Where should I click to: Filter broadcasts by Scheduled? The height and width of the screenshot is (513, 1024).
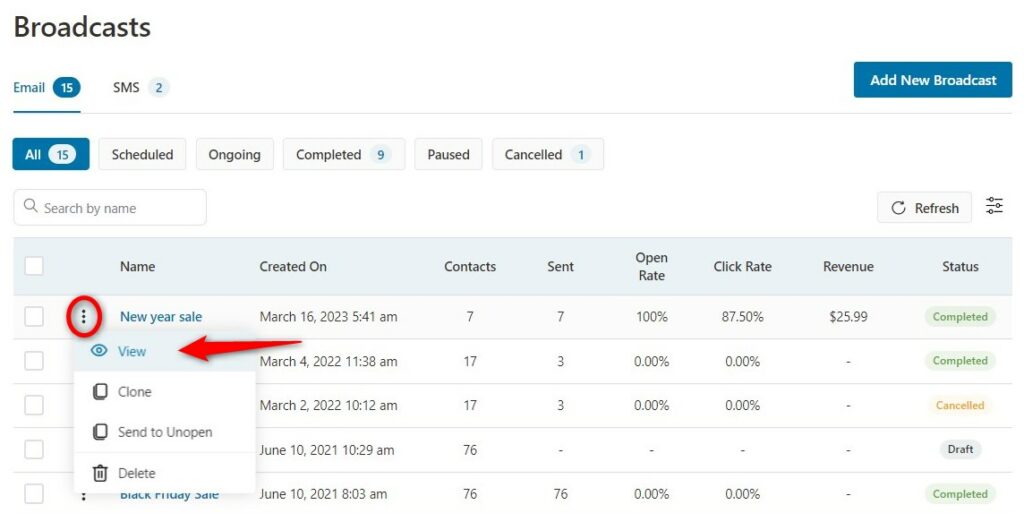(142, 155)
